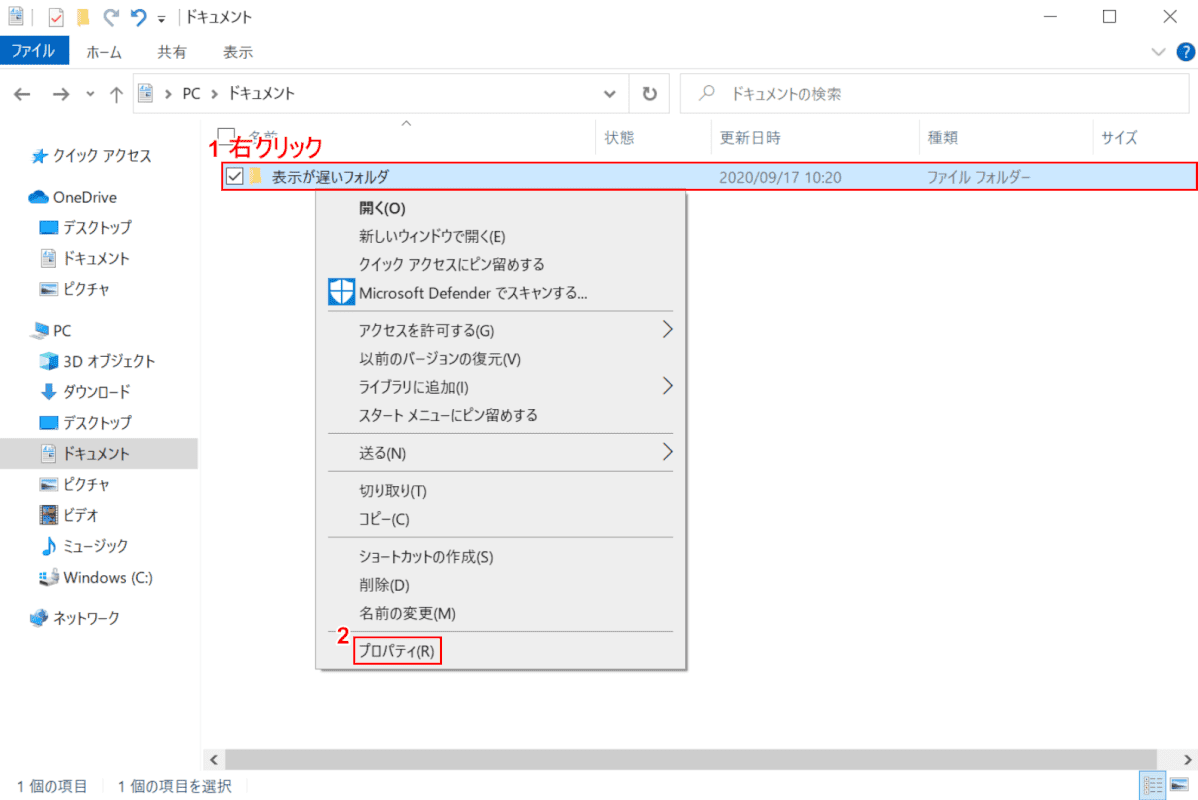The width and height of the screenshot is (1198, 800).
Task: Select PC in the navigation pane
Action: pyautogui.click(x=51, y=331)
